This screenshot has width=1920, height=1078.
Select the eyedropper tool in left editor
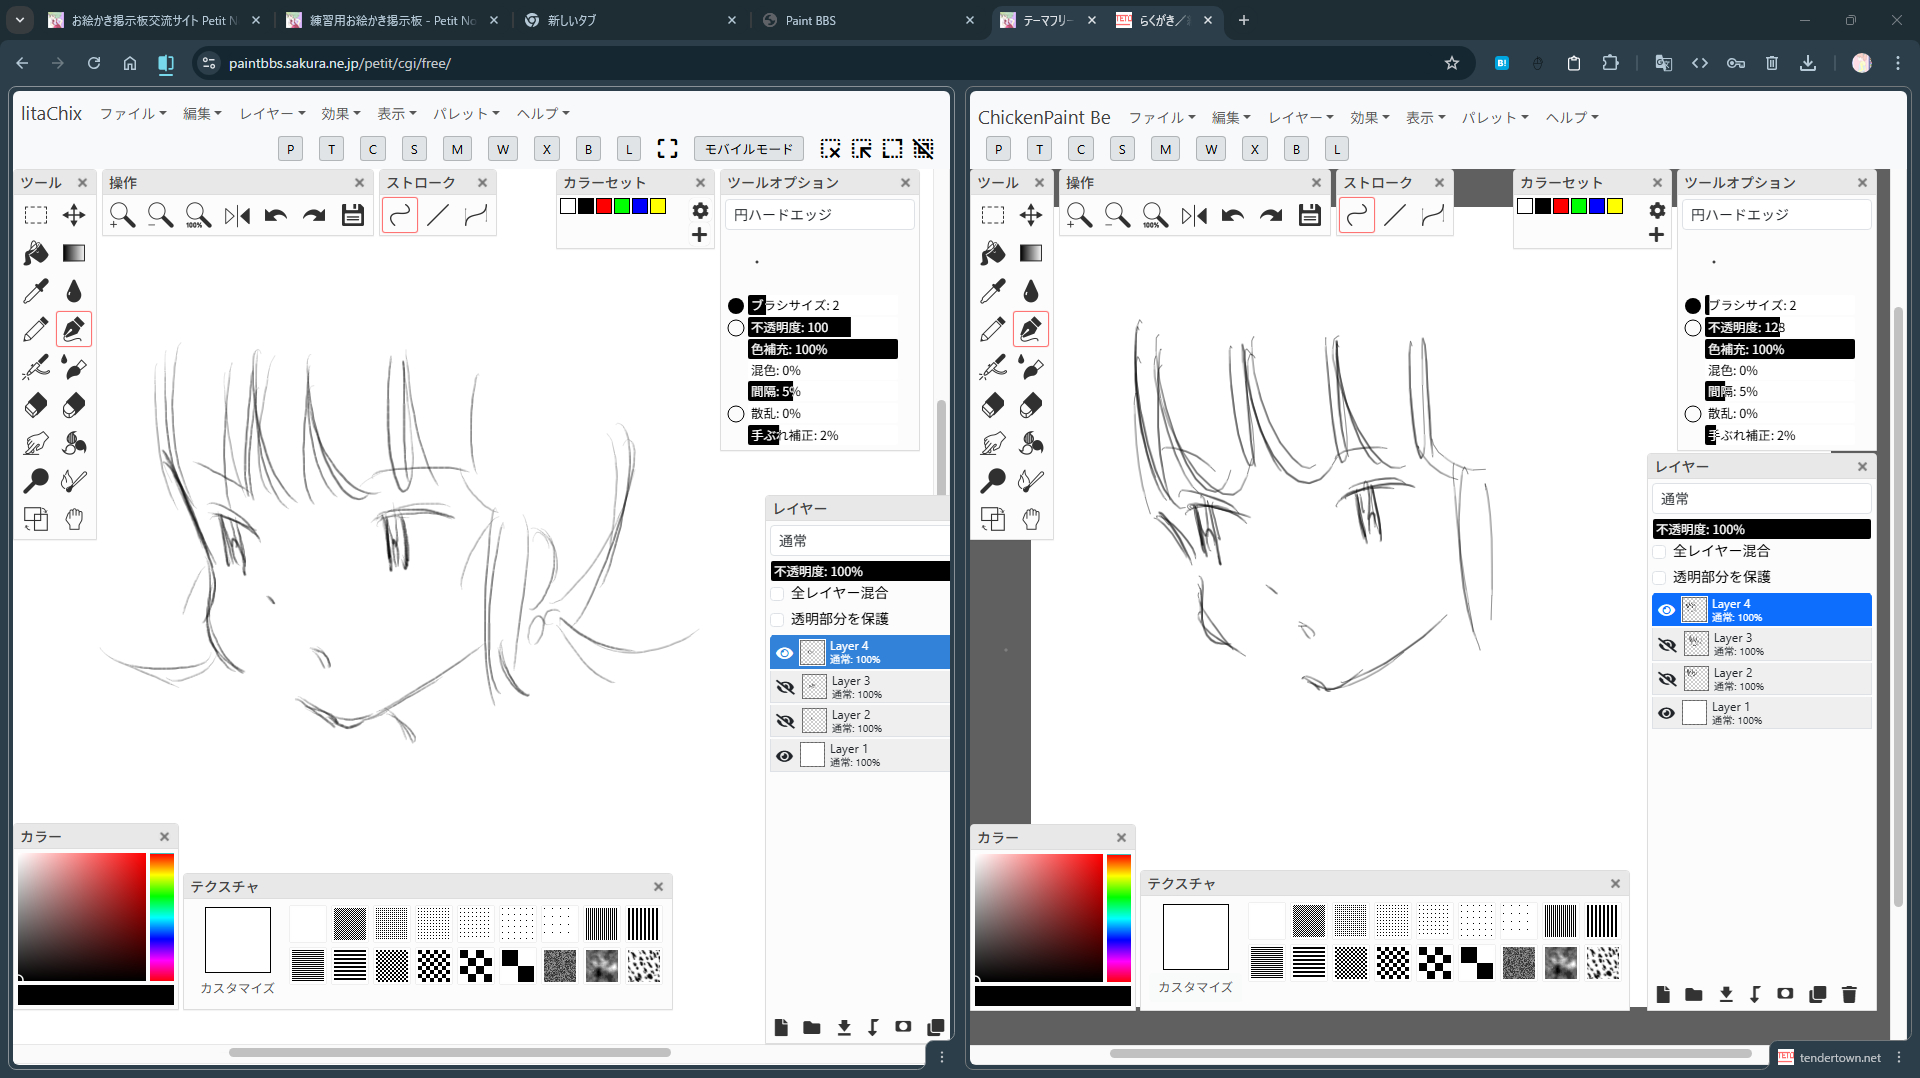point(36,291)
